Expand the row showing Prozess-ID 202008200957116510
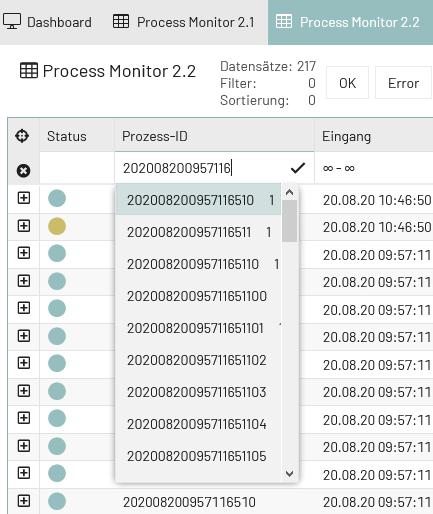433x514 pixels. click(24, 501)
